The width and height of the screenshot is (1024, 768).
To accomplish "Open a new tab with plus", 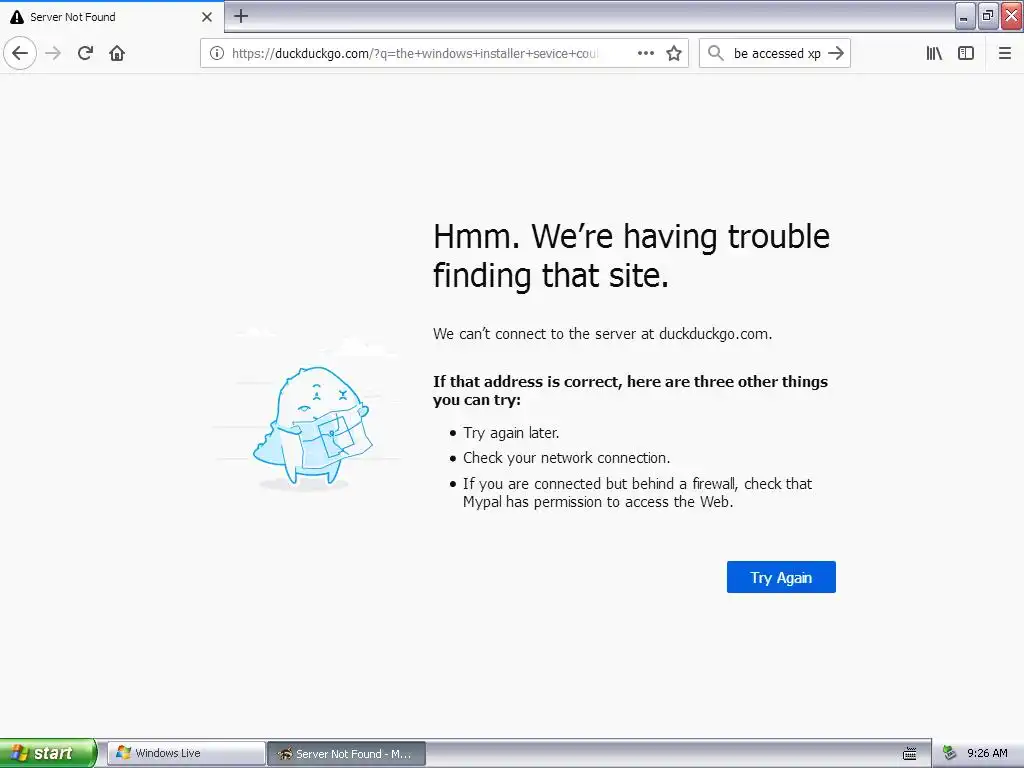I will (x=241, y=16).
